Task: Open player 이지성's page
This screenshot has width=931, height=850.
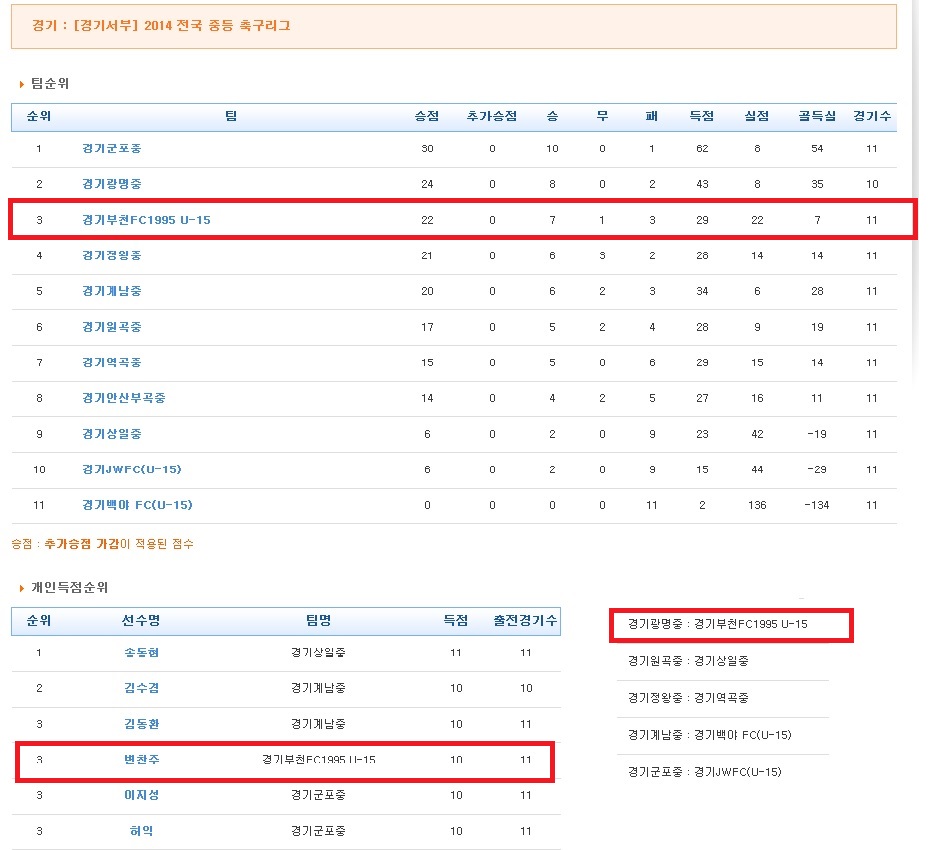Action: pyautogui.click(x=140, y=795)
